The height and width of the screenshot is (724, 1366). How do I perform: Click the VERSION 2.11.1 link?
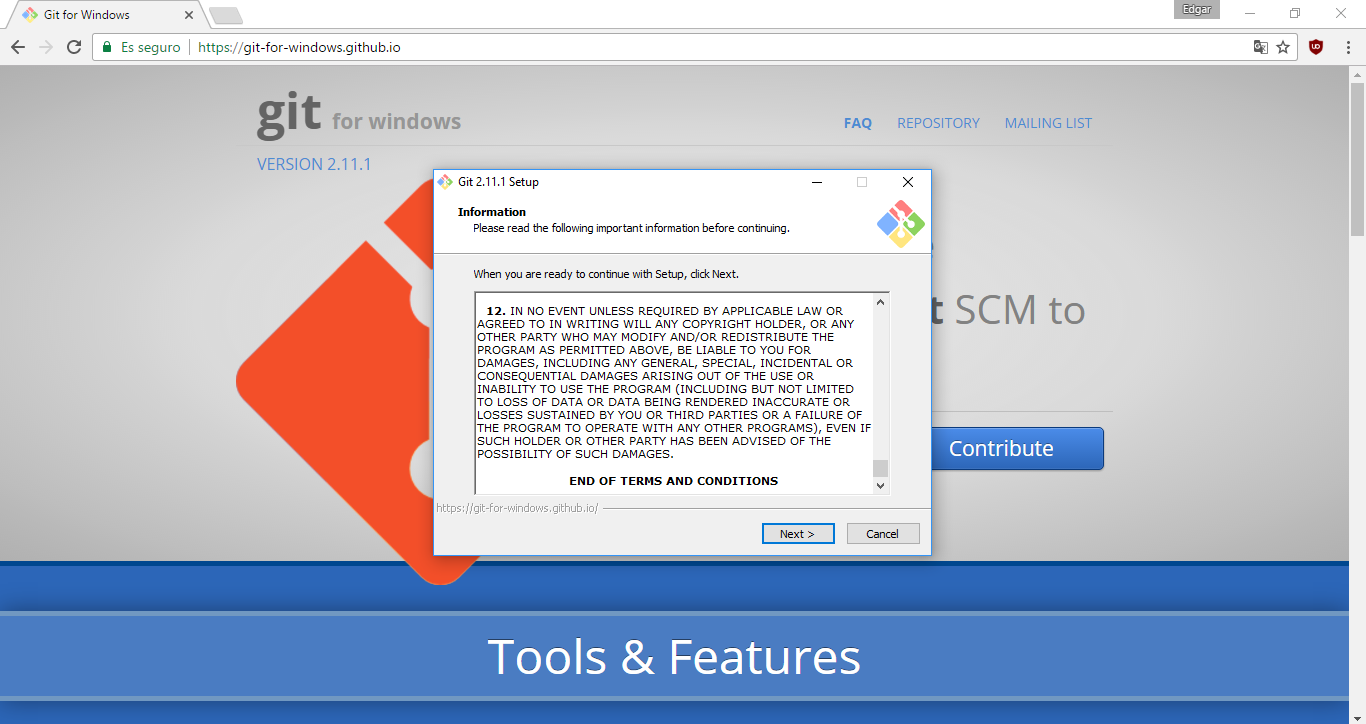point(314,164)
